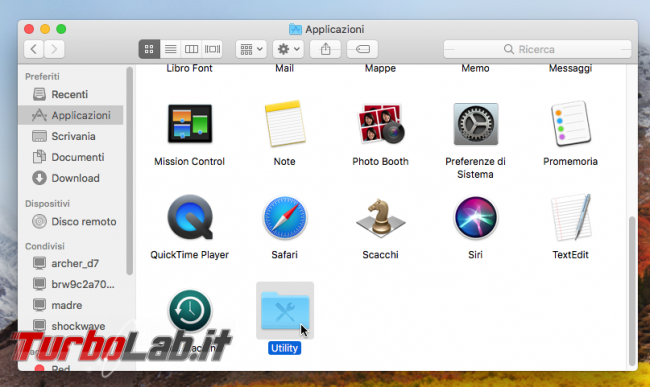Screen dimensions: 650x387
Task: Go forward in Finder
Action: (x=54, y=49)
